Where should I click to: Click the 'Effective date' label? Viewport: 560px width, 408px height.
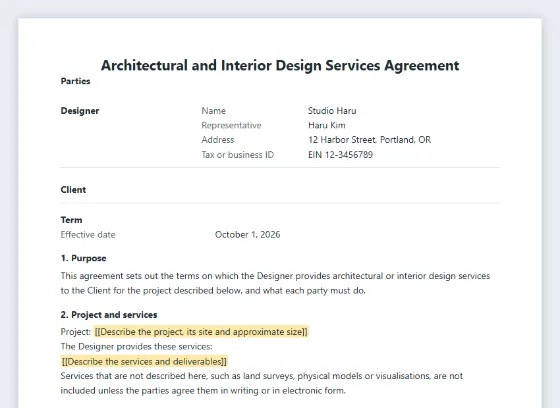[88, 235]
